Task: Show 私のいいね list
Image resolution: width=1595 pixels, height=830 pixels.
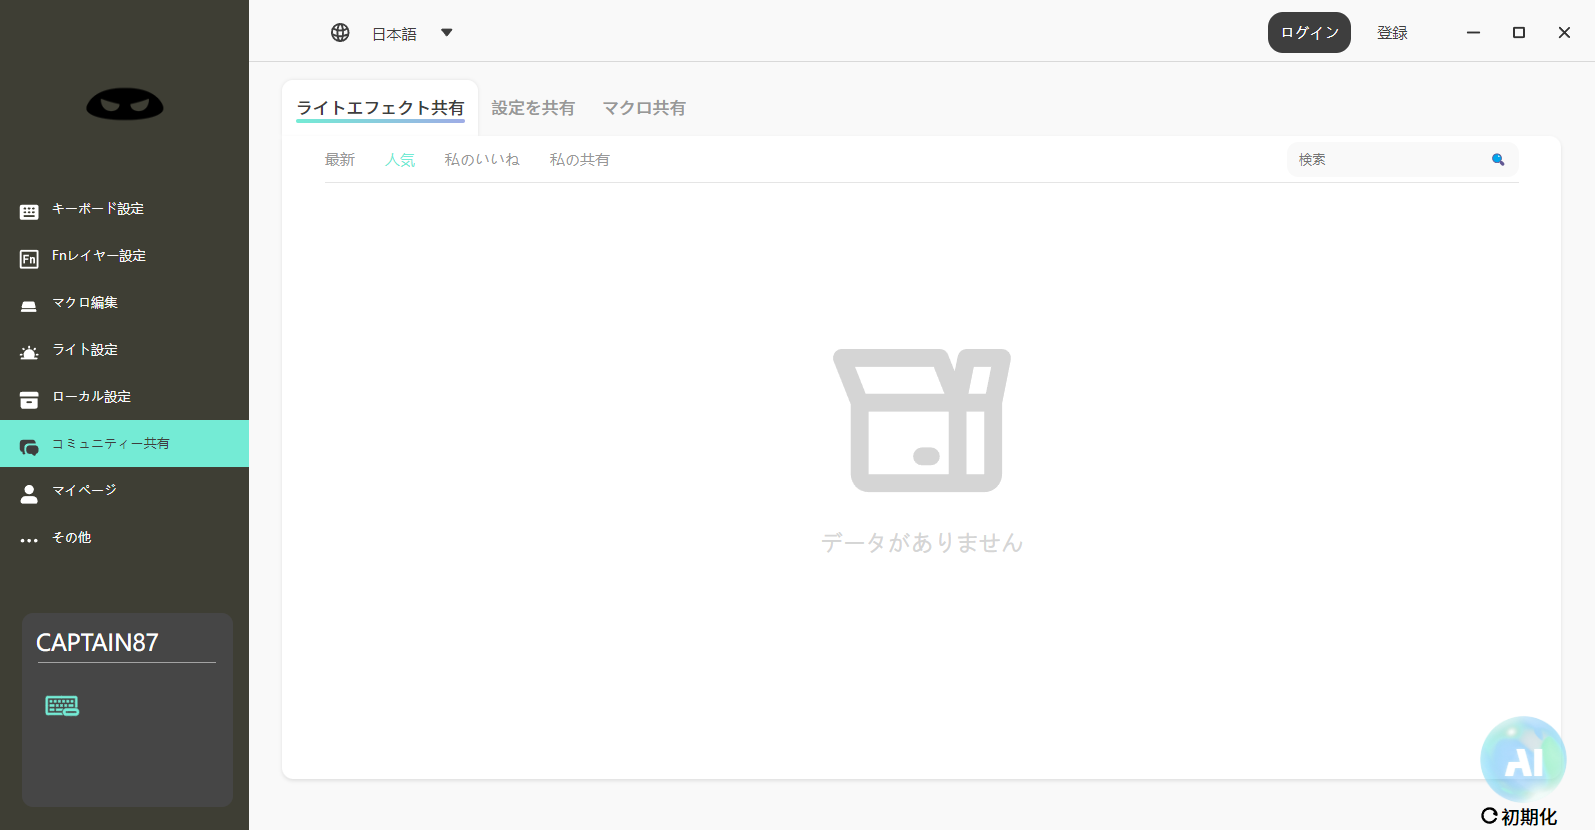Action: point(482,160)
